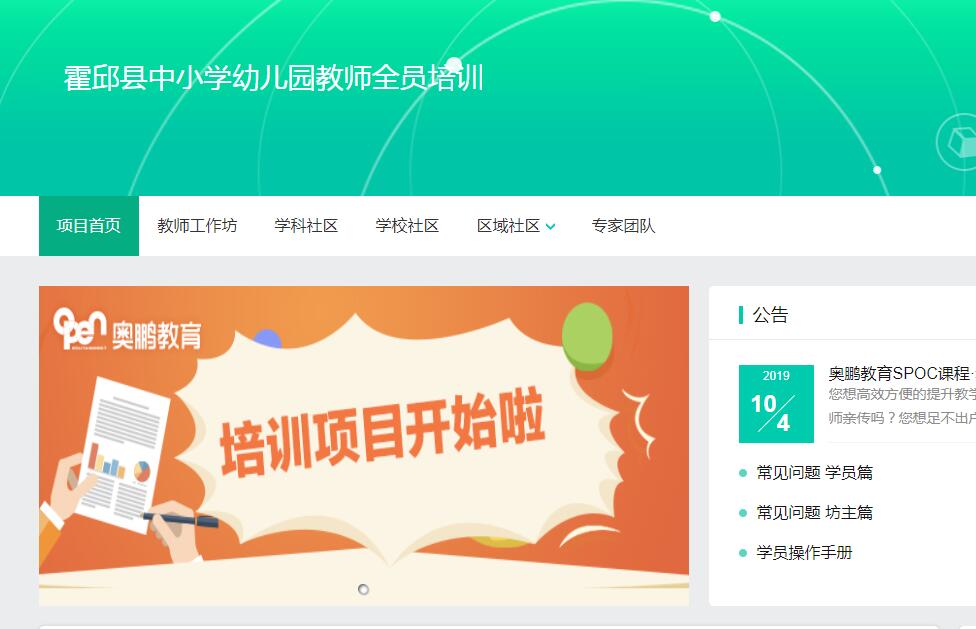Select the 学科社区 menu item
This screenshot has width=976, height=629.
[x=306, y=226]
